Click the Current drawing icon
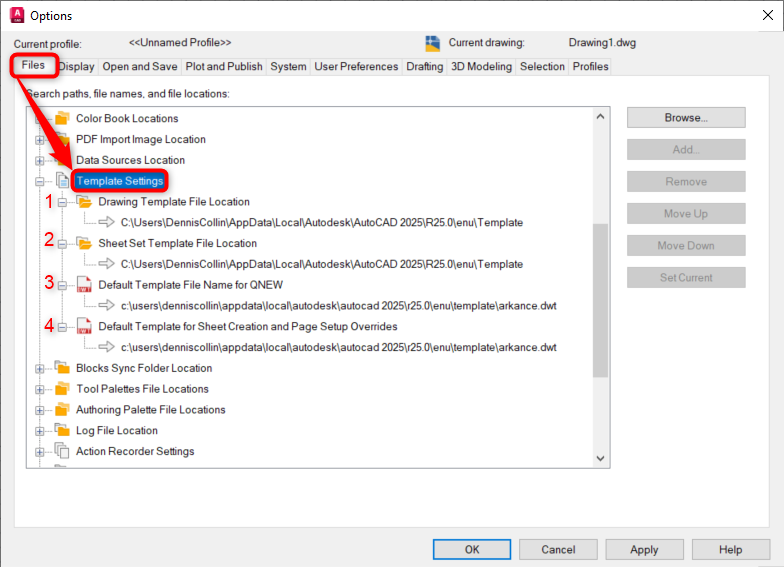Viewport: 784px width, 567px height. [432, 44]
